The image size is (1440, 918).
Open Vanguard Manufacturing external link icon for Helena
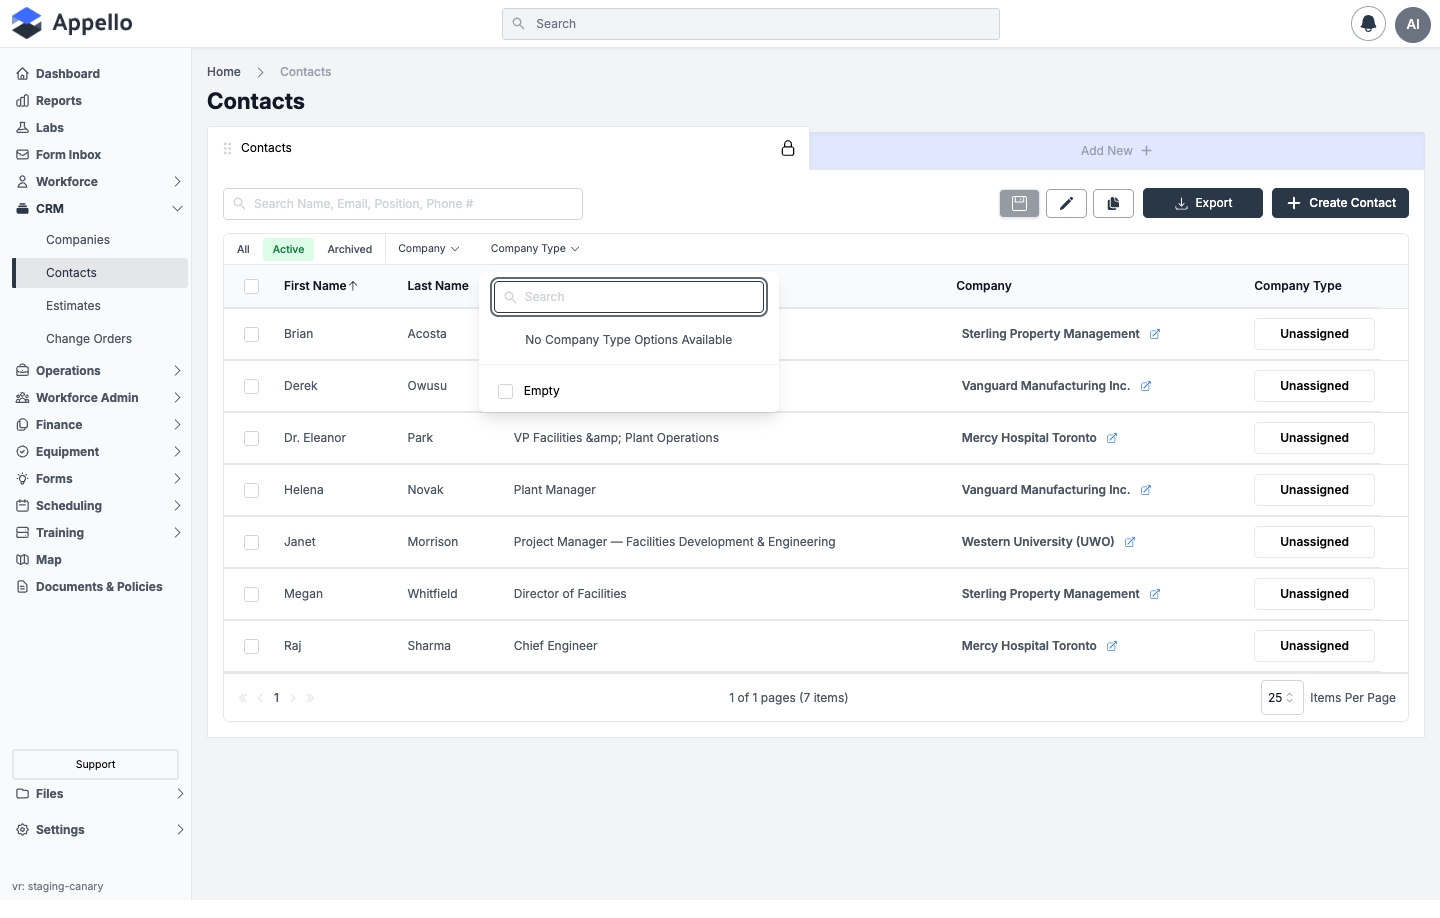(x=1146, y=490)
